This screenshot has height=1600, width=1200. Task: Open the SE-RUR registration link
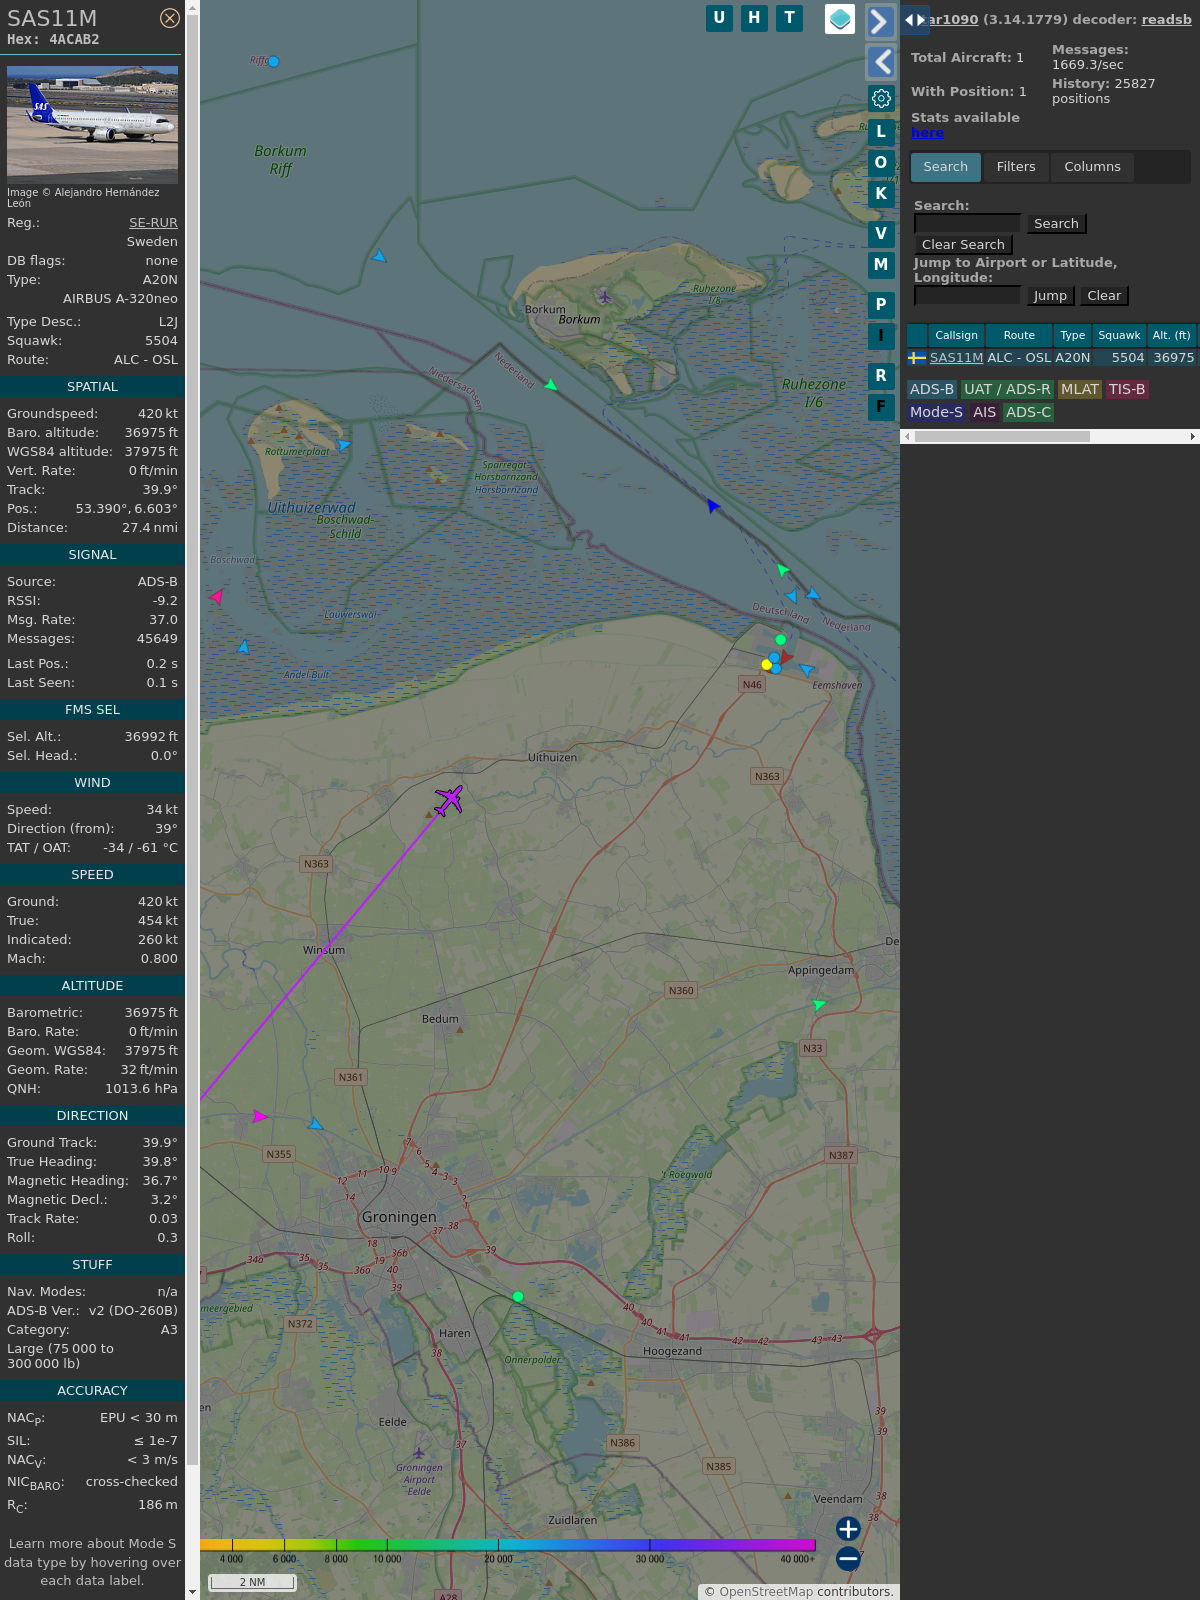[x=153, y=223]
